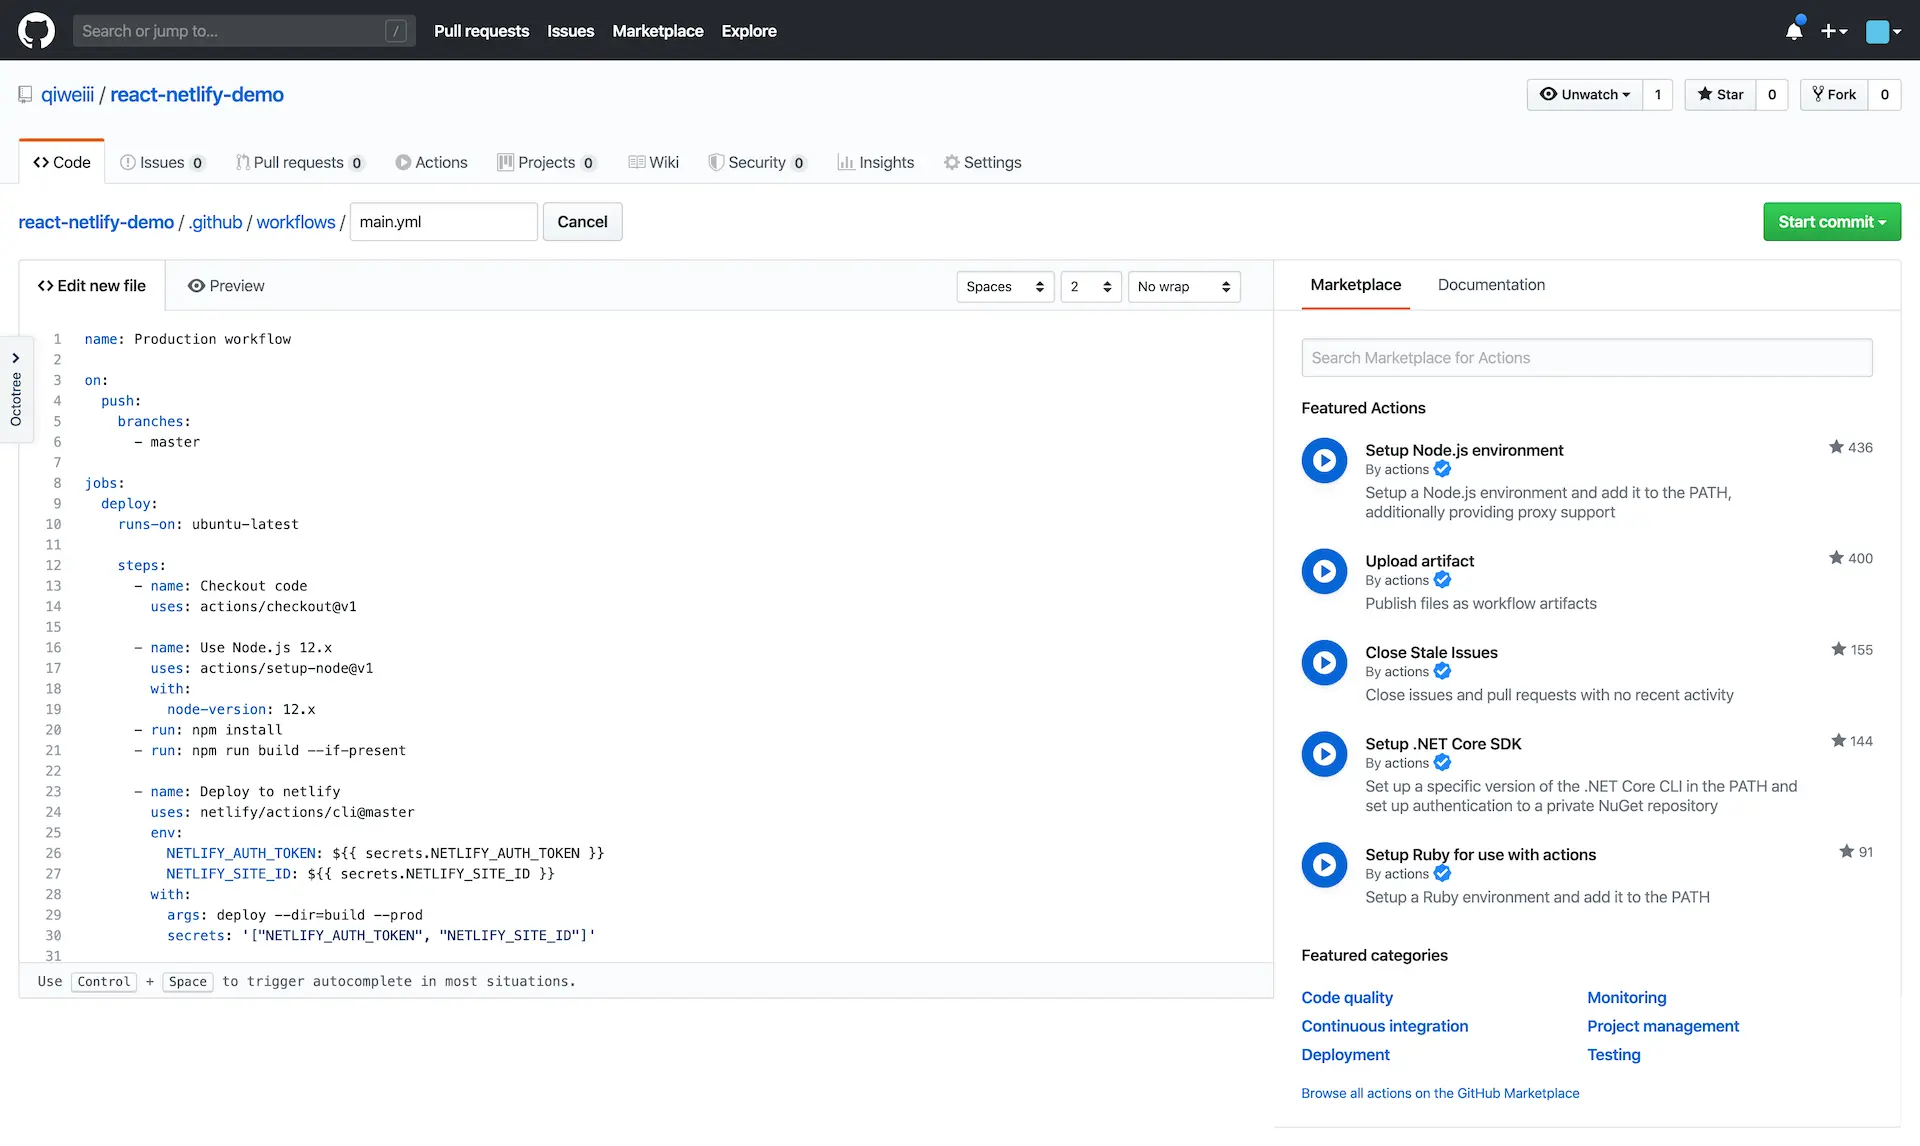Open the Unwatch dropdown

point(1585,95)
